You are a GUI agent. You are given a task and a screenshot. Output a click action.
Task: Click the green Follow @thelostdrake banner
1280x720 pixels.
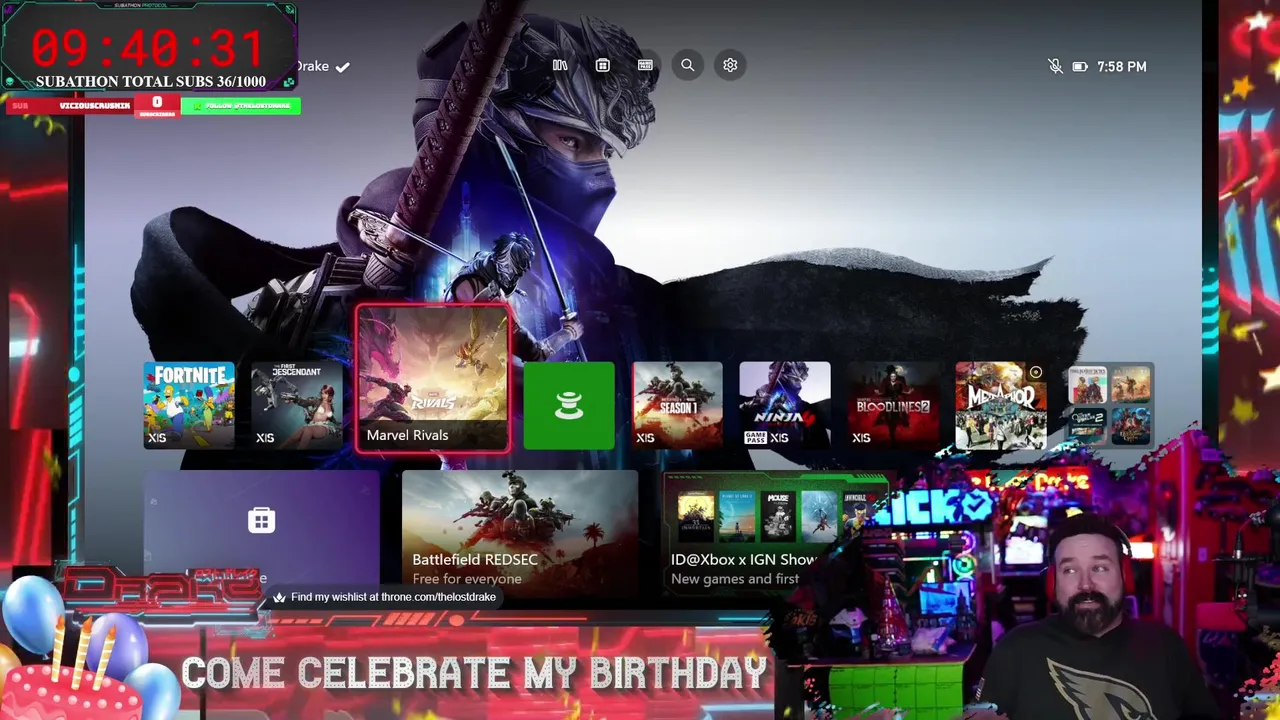(241, 105)
